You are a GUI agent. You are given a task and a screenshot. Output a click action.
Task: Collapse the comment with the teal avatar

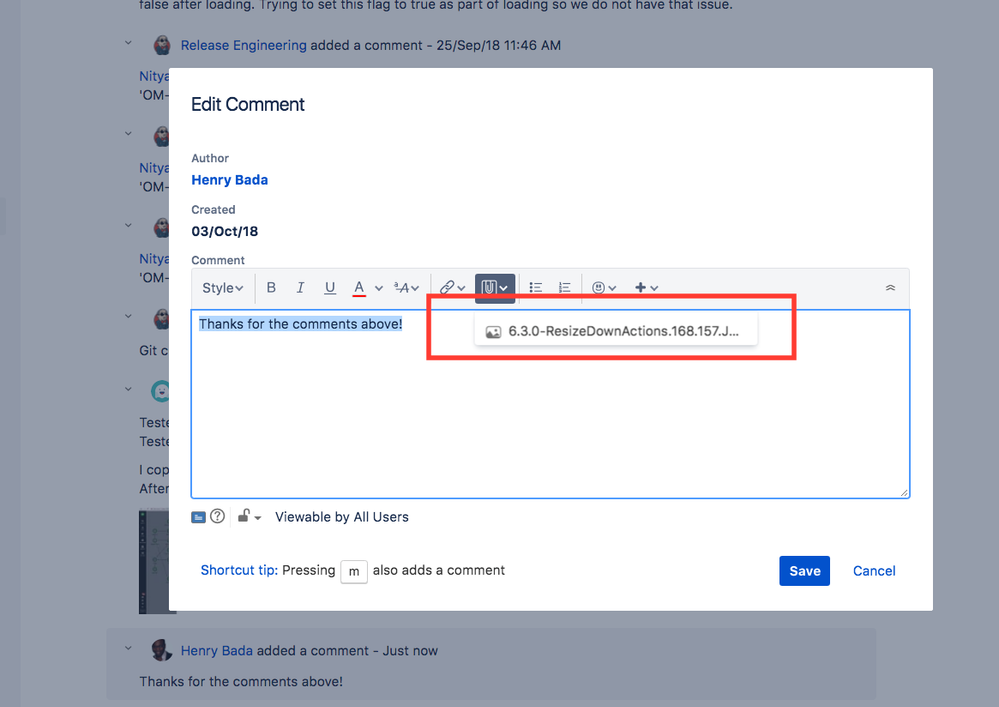(x=128, y=389)
